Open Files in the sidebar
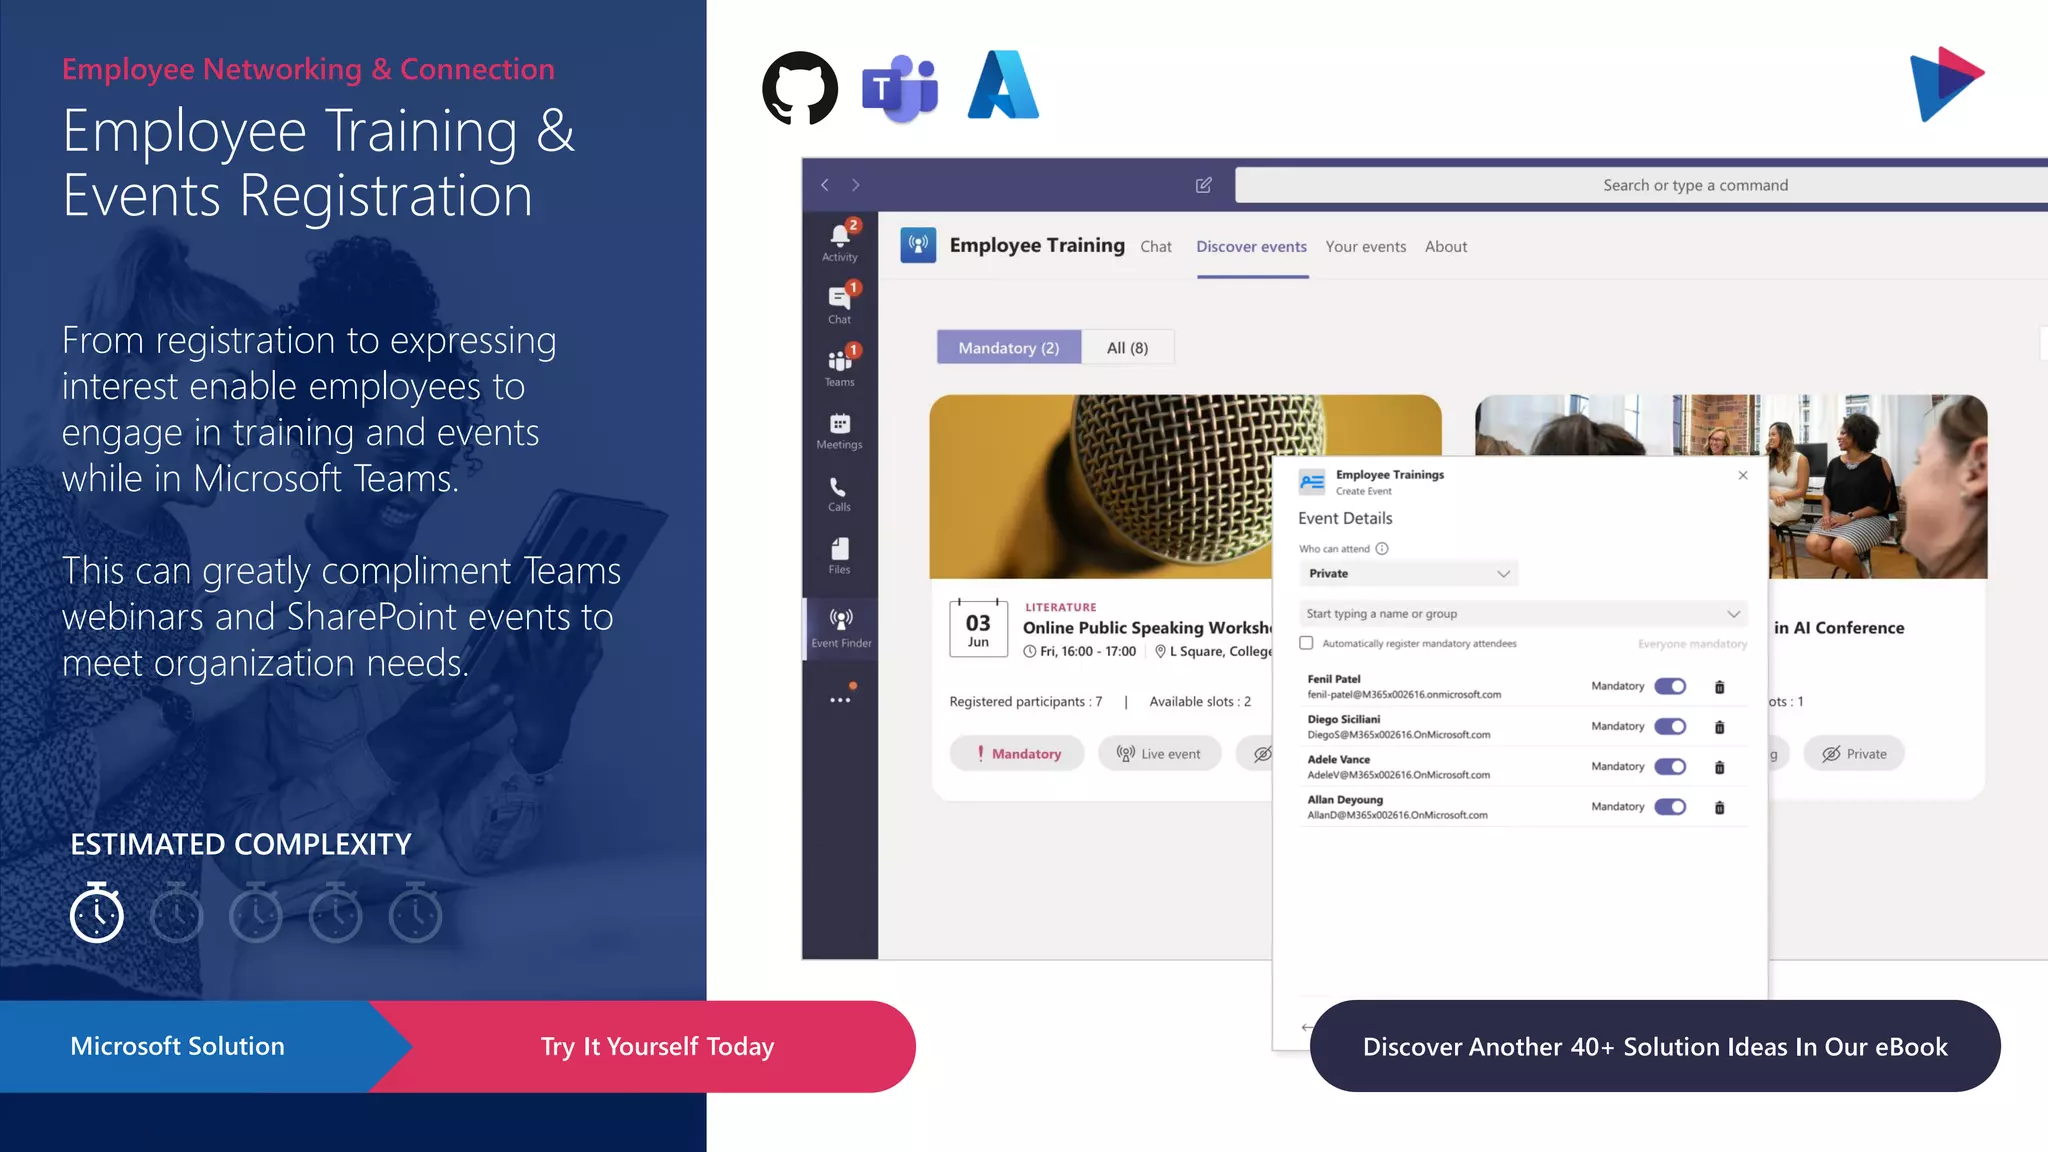The width and height of the screenshot is (2048, 1152). tap(840, 556)
